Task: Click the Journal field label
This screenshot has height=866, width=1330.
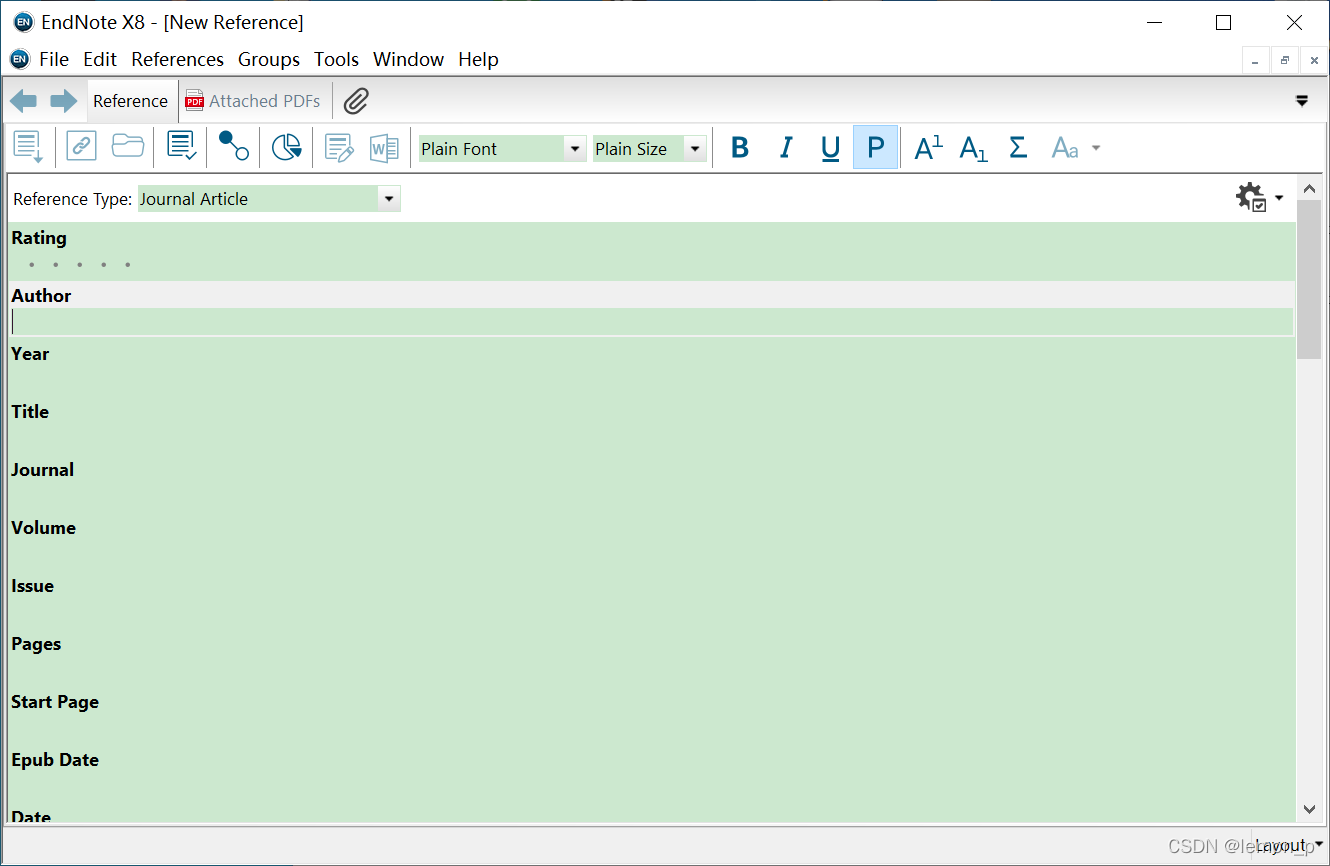Action: coord(43,470)
